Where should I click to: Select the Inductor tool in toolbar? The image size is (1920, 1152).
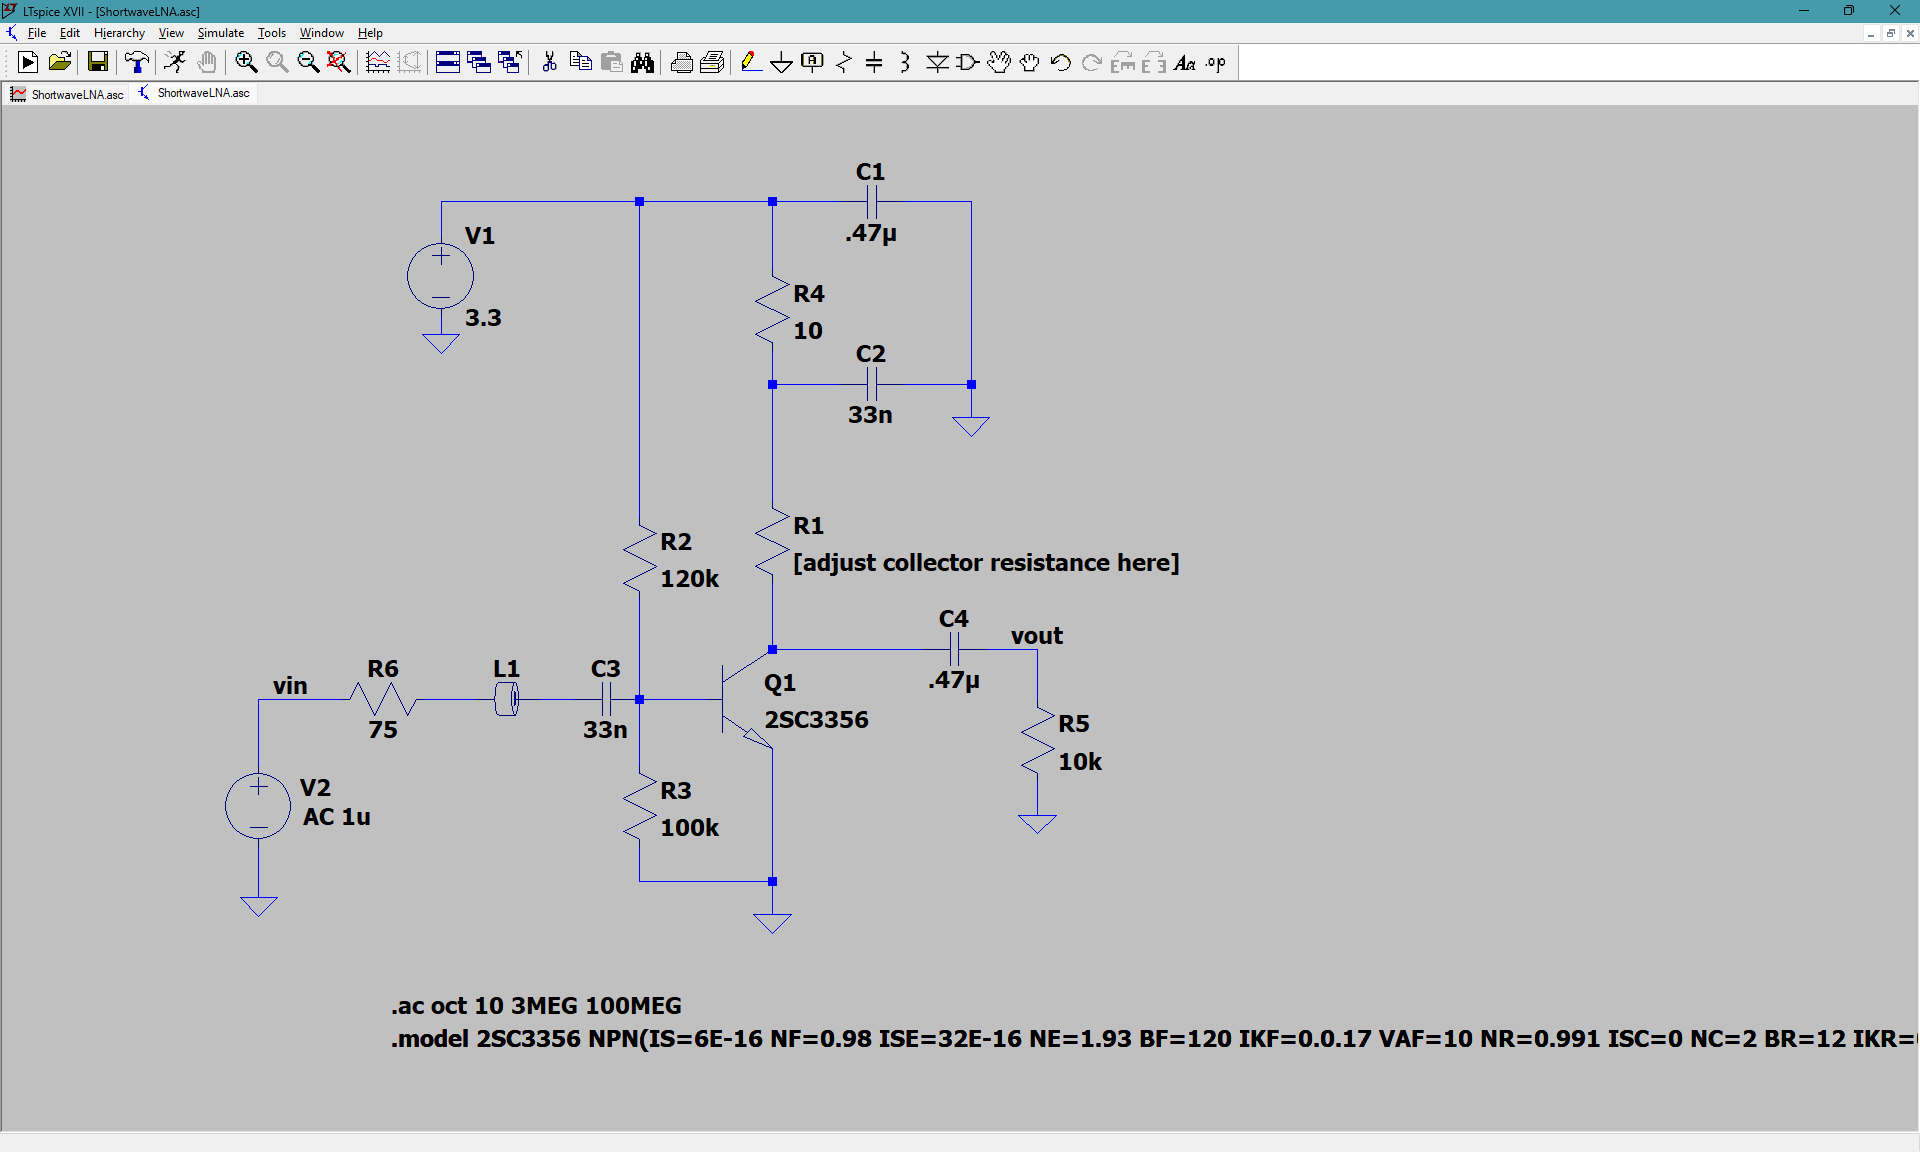point(905,63)
